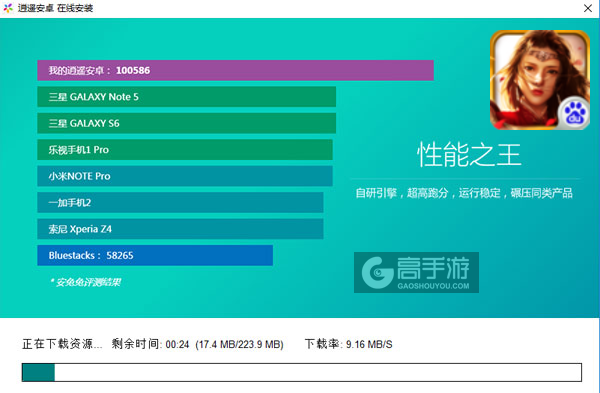The width and height of the screenshot is (600, 393).
Task: Click the 正在下载资源 status text
Action: tap(62, 344)
